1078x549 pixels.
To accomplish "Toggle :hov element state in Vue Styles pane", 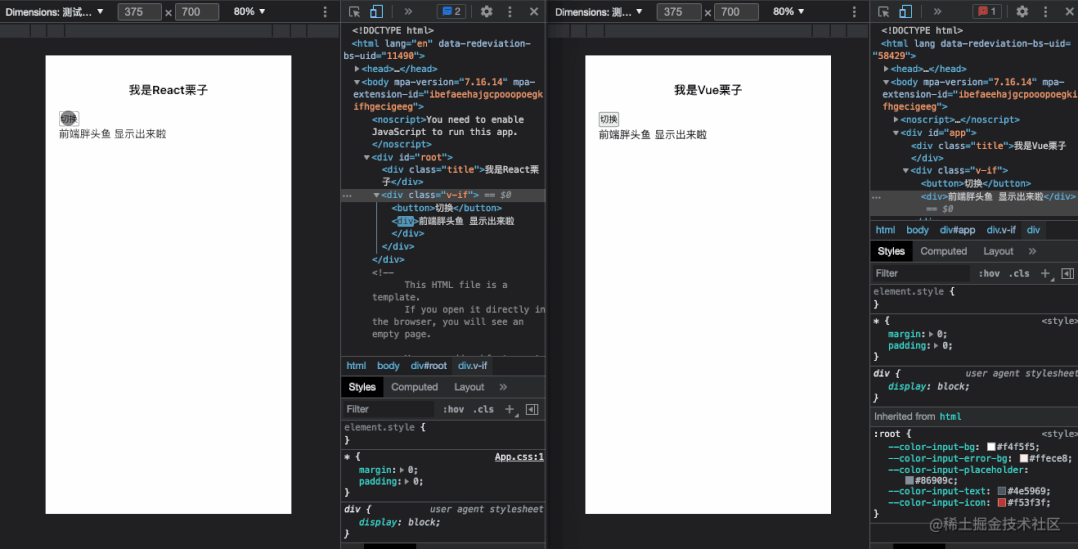I will point(989,273).
